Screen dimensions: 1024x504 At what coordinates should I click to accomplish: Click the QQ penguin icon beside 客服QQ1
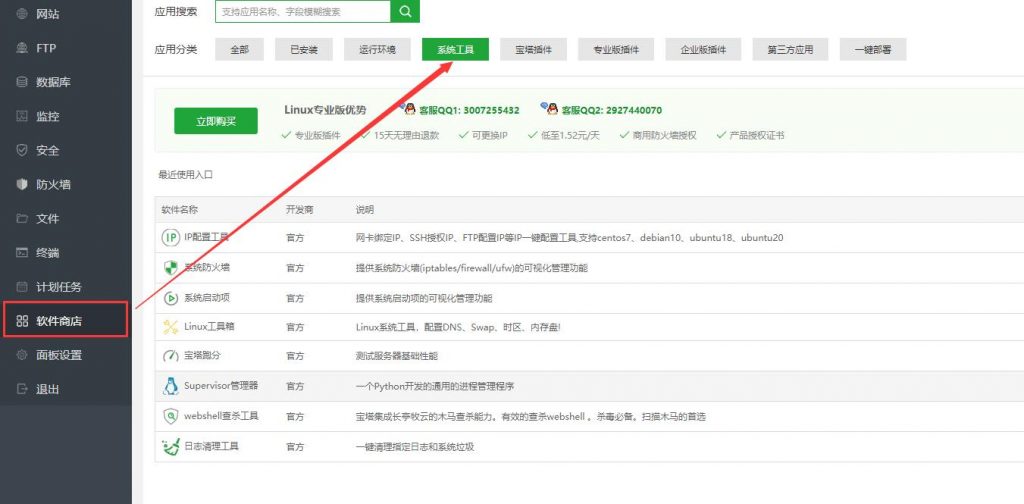408,108
